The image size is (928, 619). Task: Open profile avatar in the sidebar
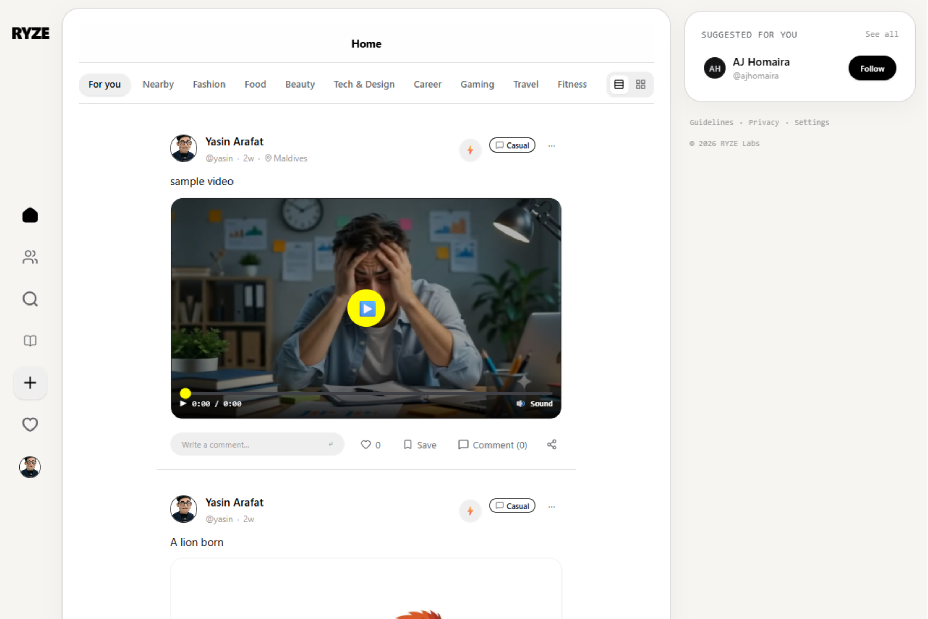click(x=30, y=467)
